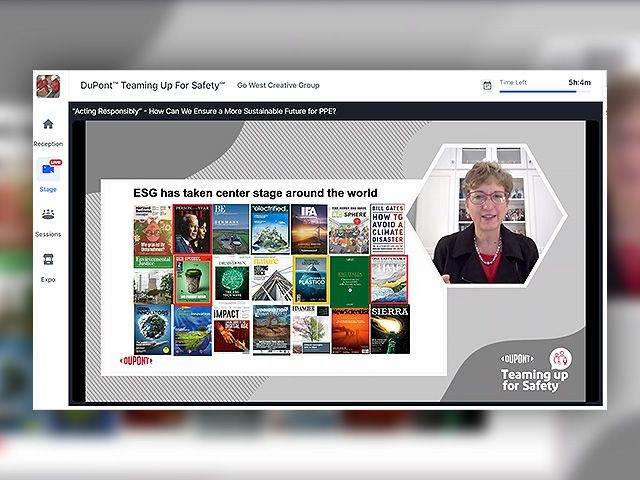
Task: Click the event logo avatar at top left
Action: 48,86
